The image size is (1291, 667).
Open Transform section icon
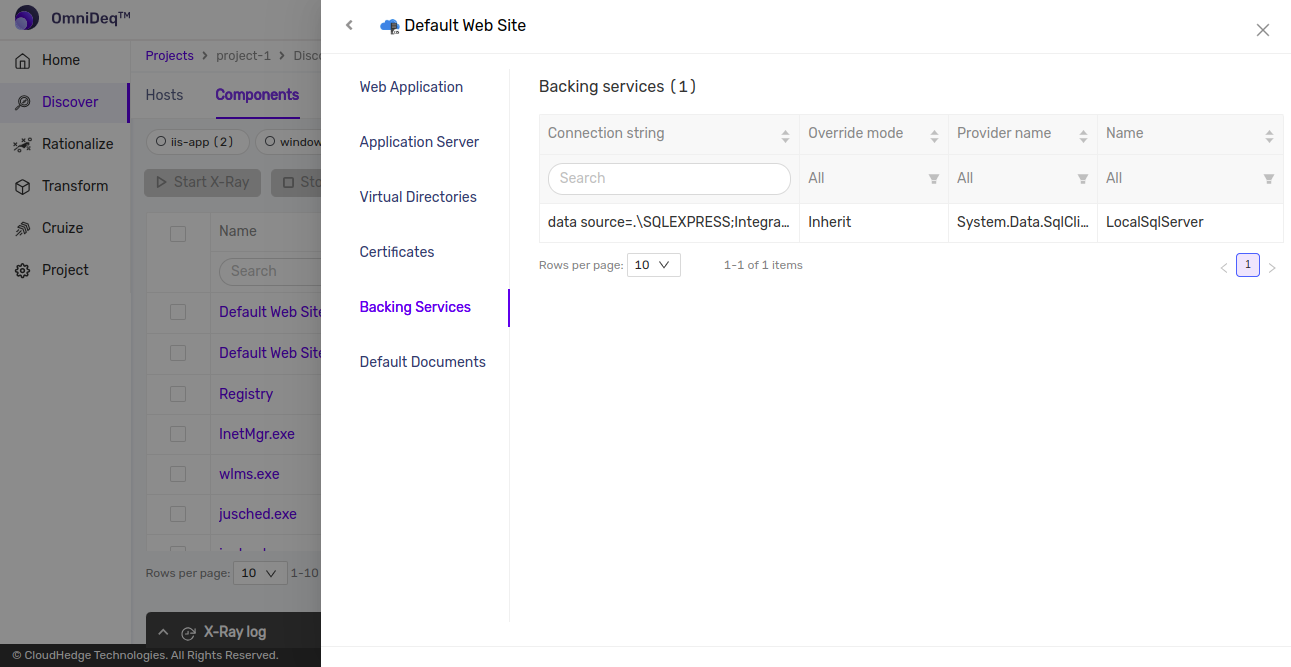click(x=22, y=186)
